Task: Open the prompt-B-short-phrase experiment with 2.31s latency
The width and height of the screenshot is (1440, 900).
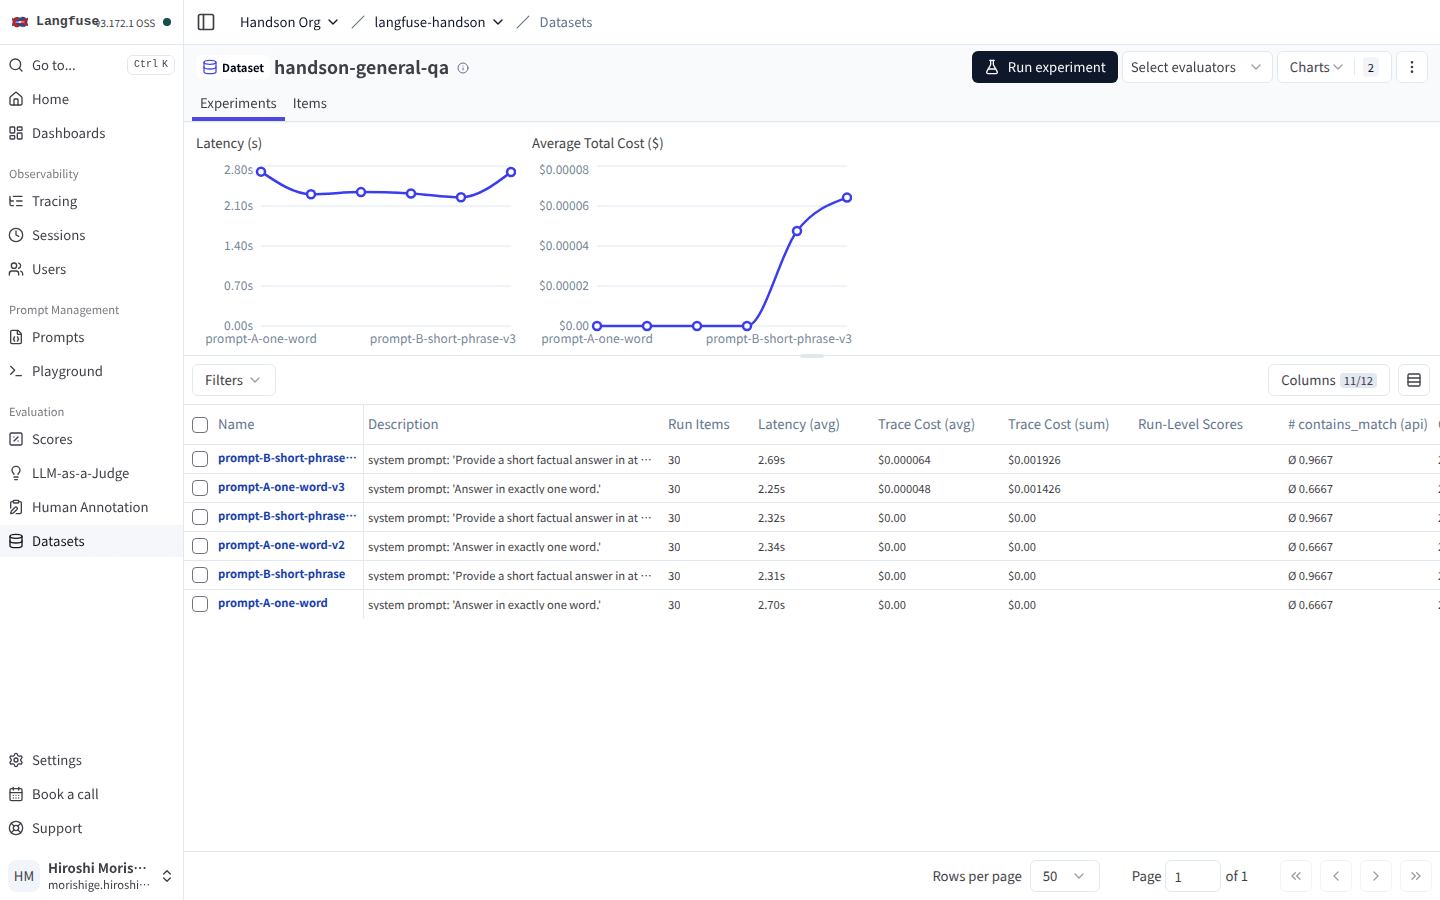Action: [281, 574]
